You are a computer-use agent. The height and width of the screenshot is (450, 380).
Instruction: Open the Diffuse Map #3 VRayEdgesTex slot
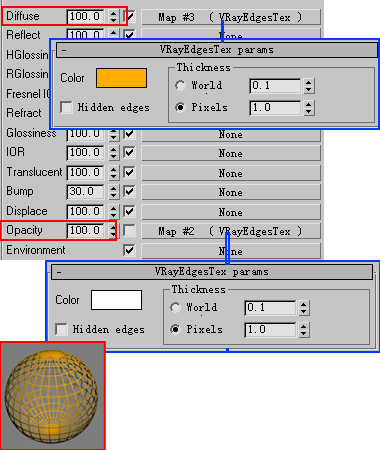point(231,17)
